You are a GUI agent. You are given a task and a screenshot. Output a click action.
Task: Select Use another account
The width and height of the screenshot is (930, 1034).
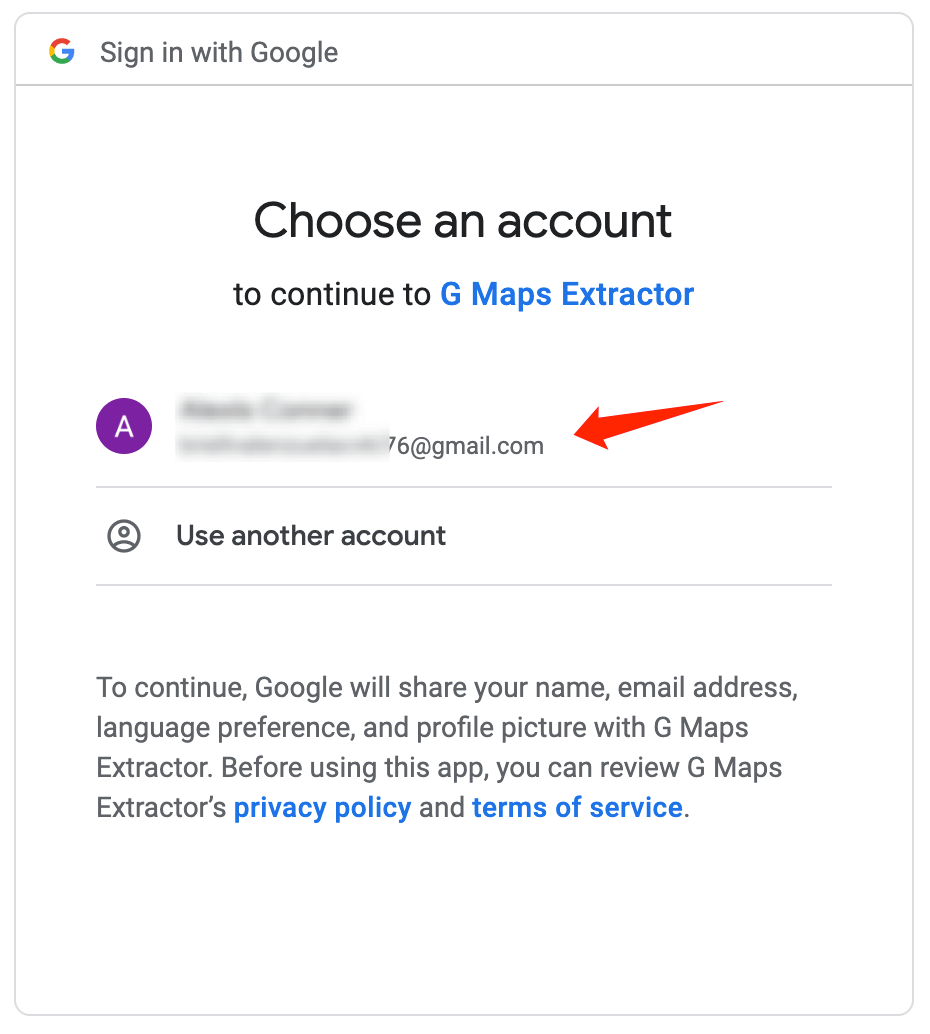click(464, 536)
